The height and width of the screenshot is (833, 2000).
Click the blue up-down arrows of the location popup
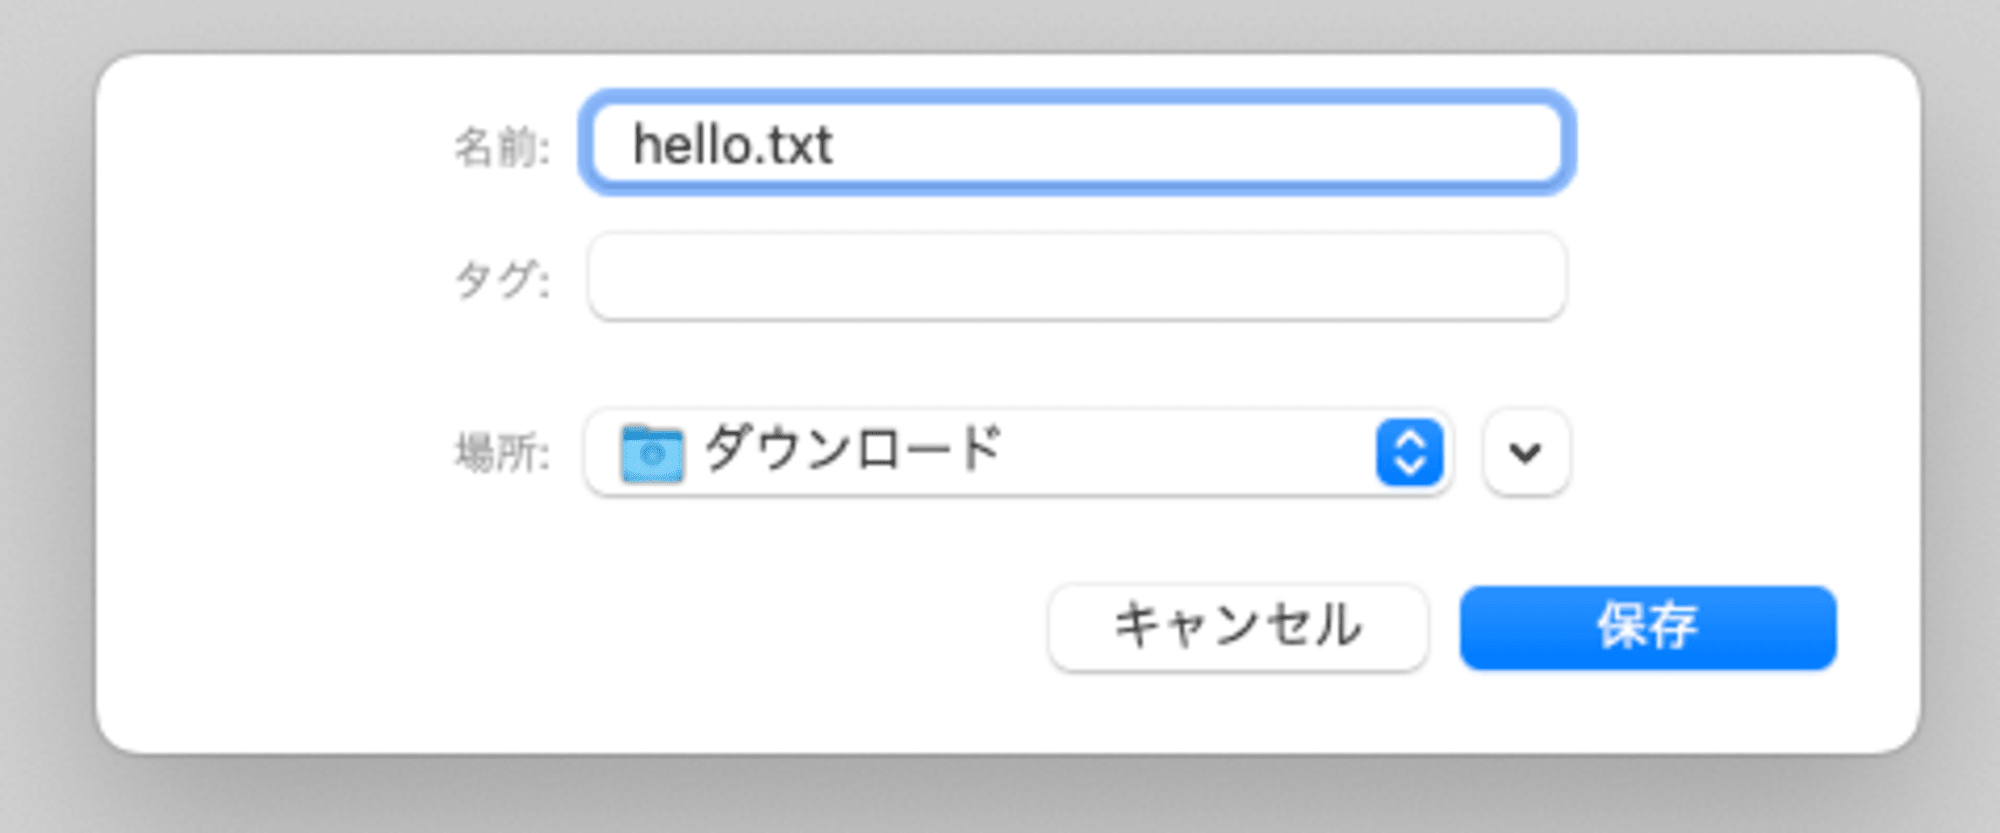pos(1409,453)
